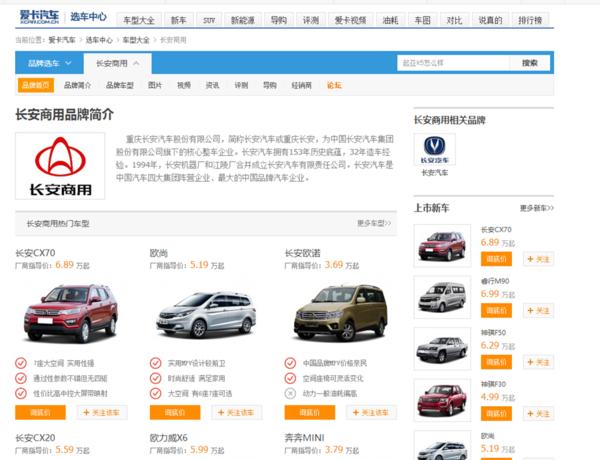Open the 爱卡视频 navigation tab
The image size is (600, 460).
point(351,20)
